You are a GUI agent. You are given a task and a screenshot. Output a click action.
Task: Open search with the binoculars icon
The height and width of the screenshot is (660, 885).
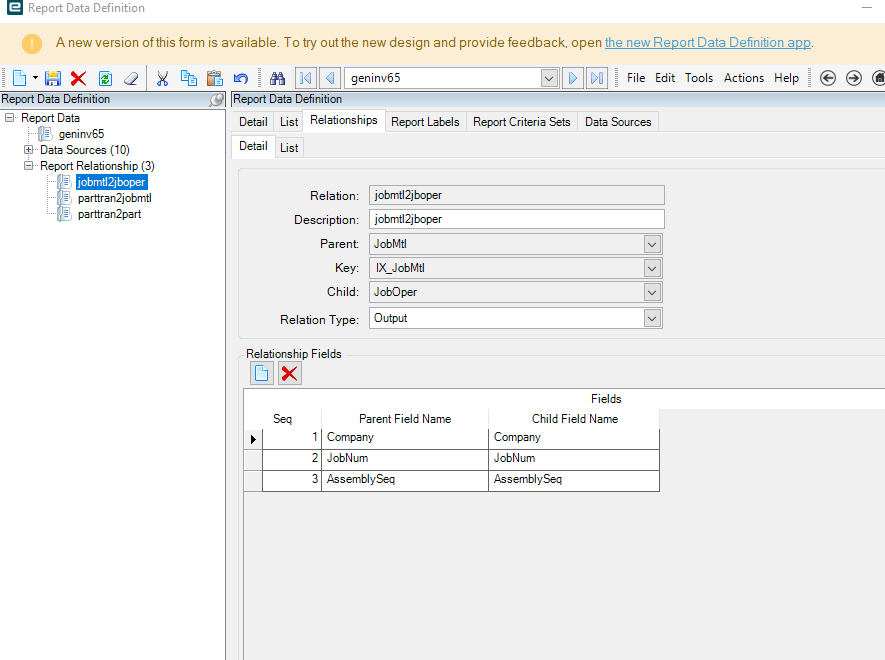278,78
